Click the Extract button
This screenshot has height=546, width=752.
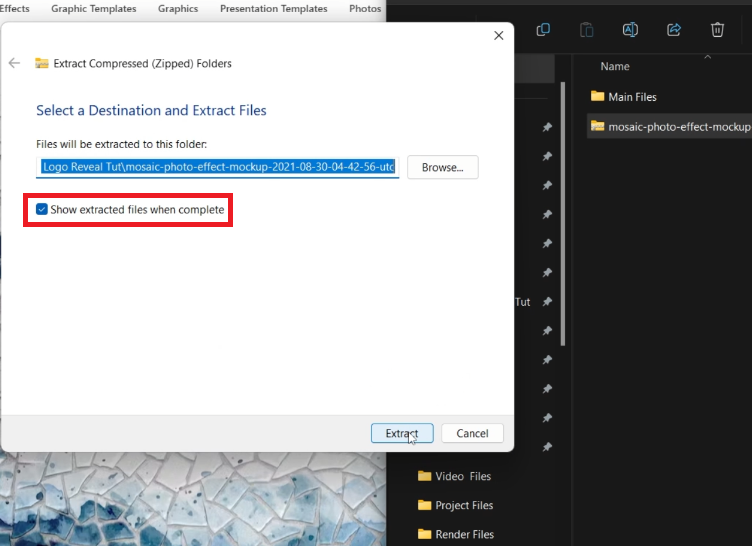coord(402,433)
